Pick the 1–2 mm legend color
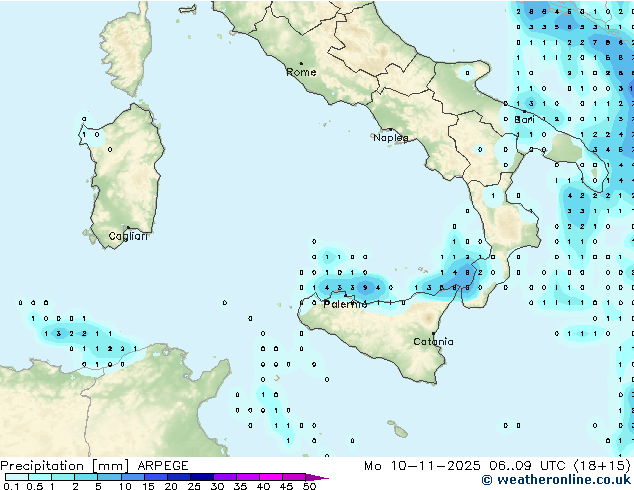The image size is (634, 490). pyautogui.click(x=63, y=477)
